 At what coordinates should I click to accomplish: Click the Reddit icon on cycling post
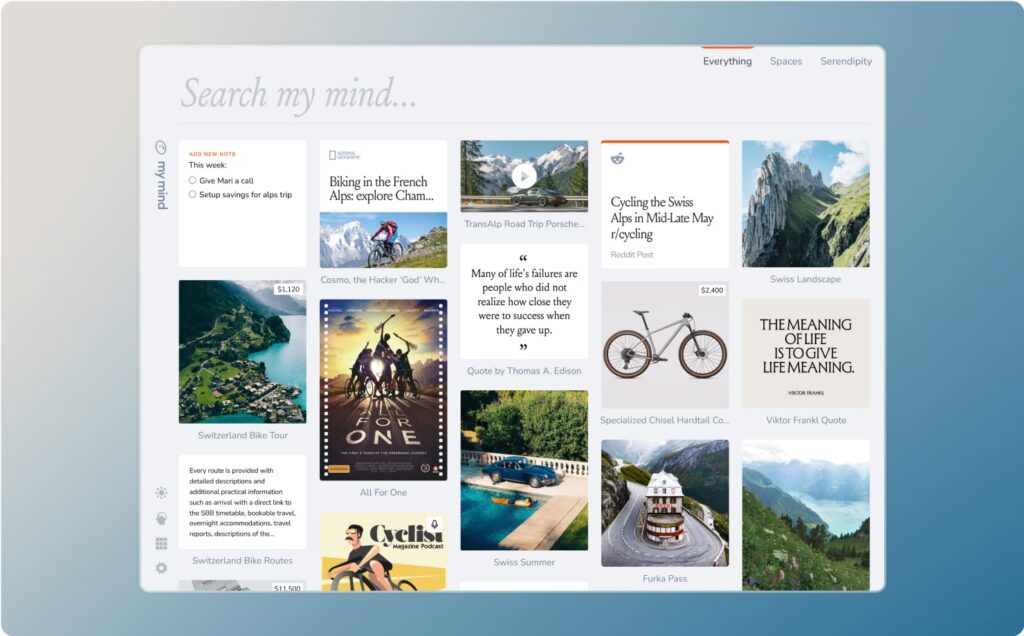point(617,159)
